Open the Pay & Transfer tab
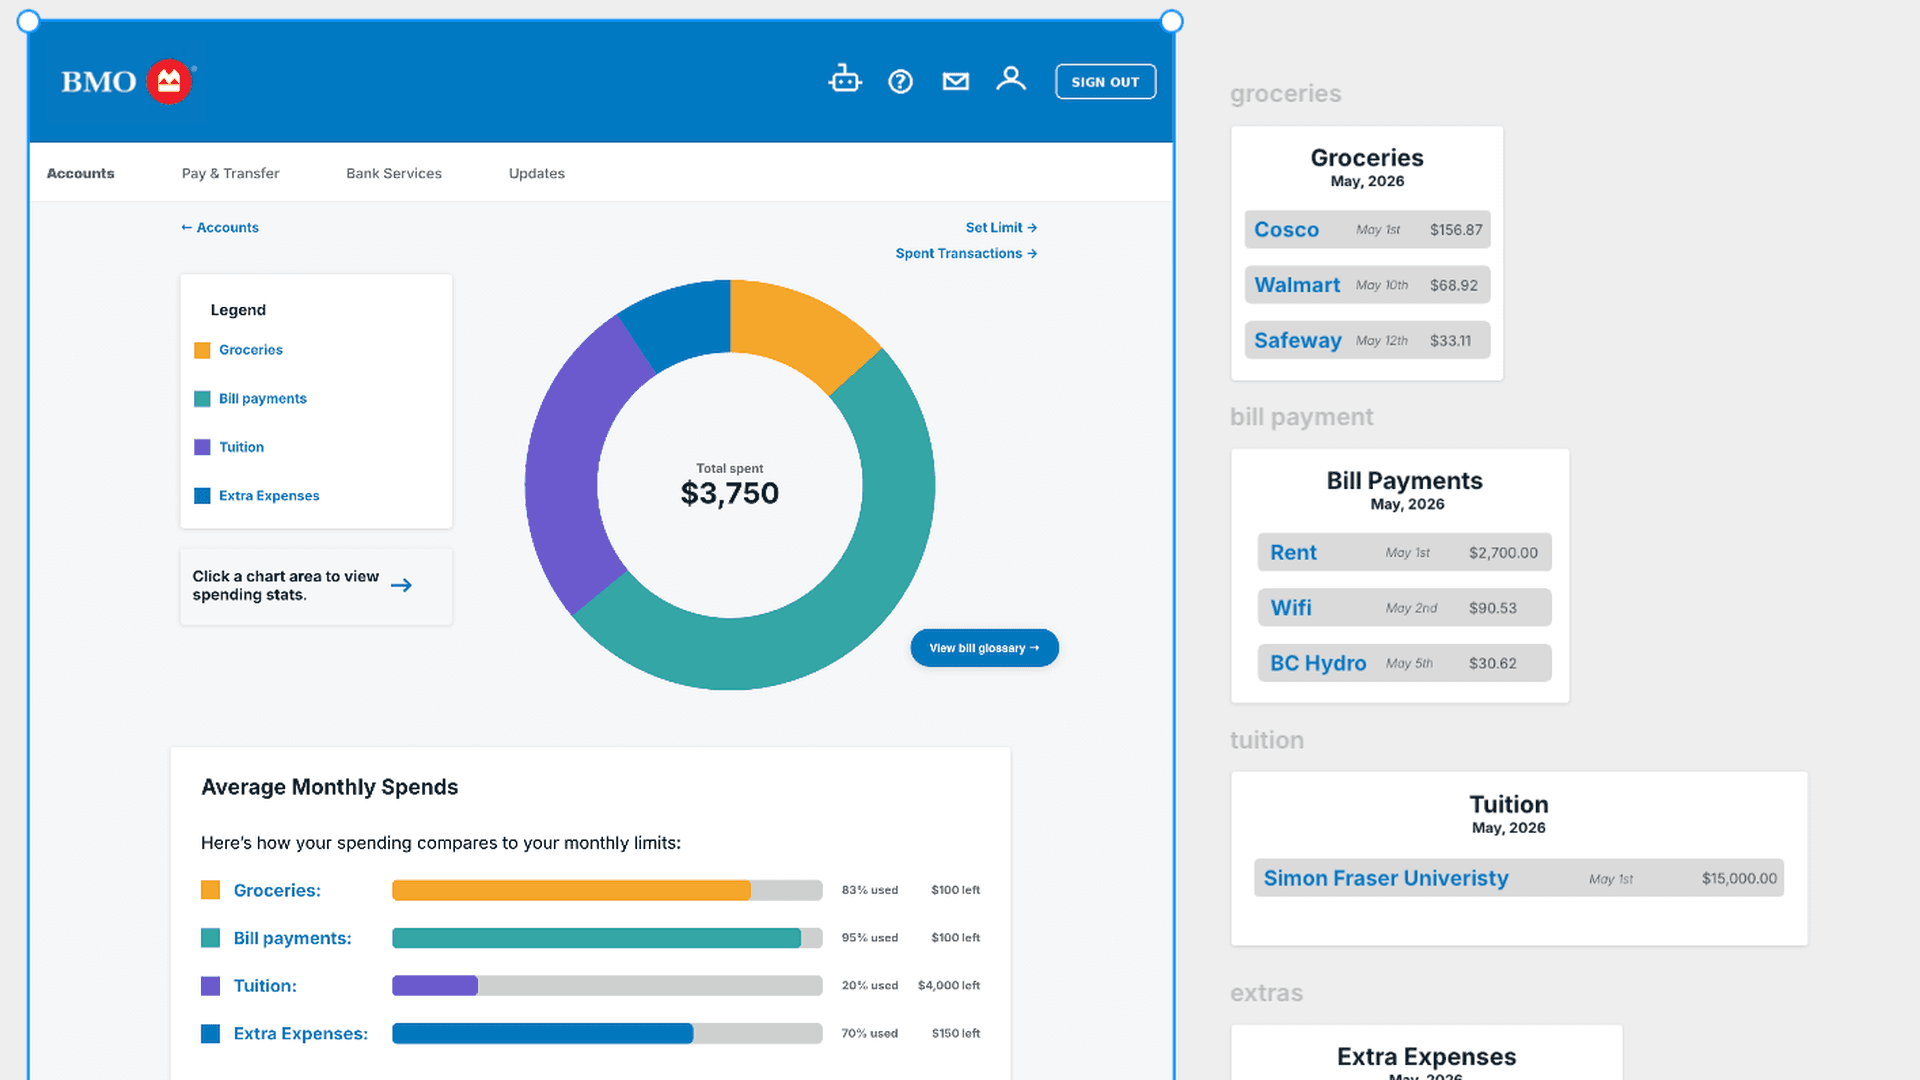 coord(230,173)
